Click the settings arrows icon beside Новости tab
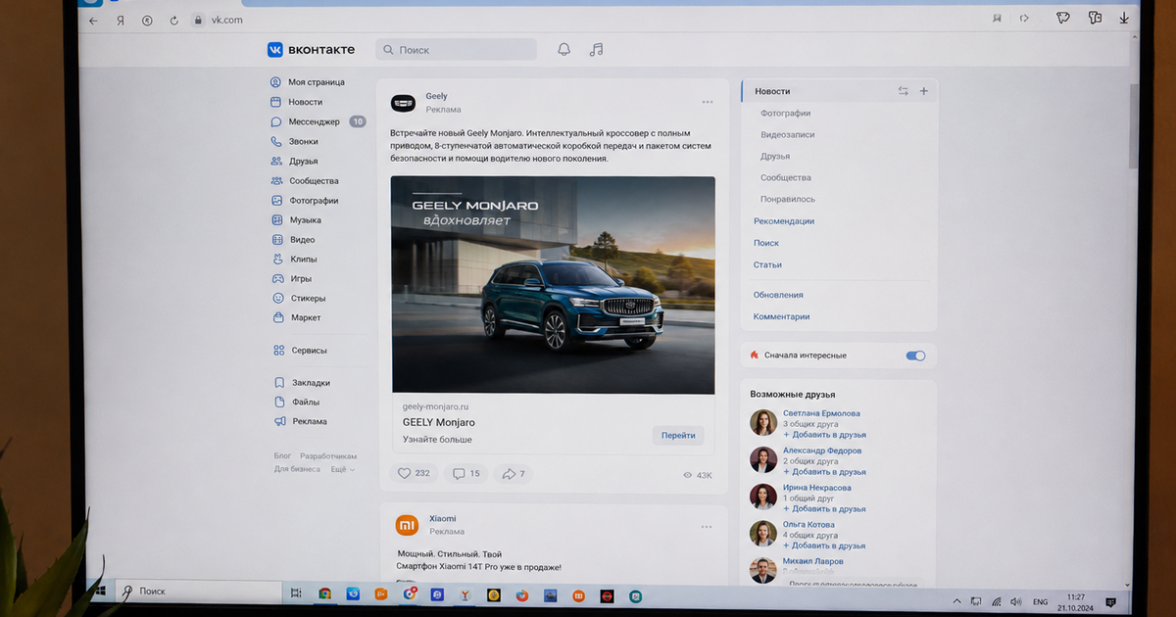The width and height of the screenshot is (1176, 617). [903, 91]
